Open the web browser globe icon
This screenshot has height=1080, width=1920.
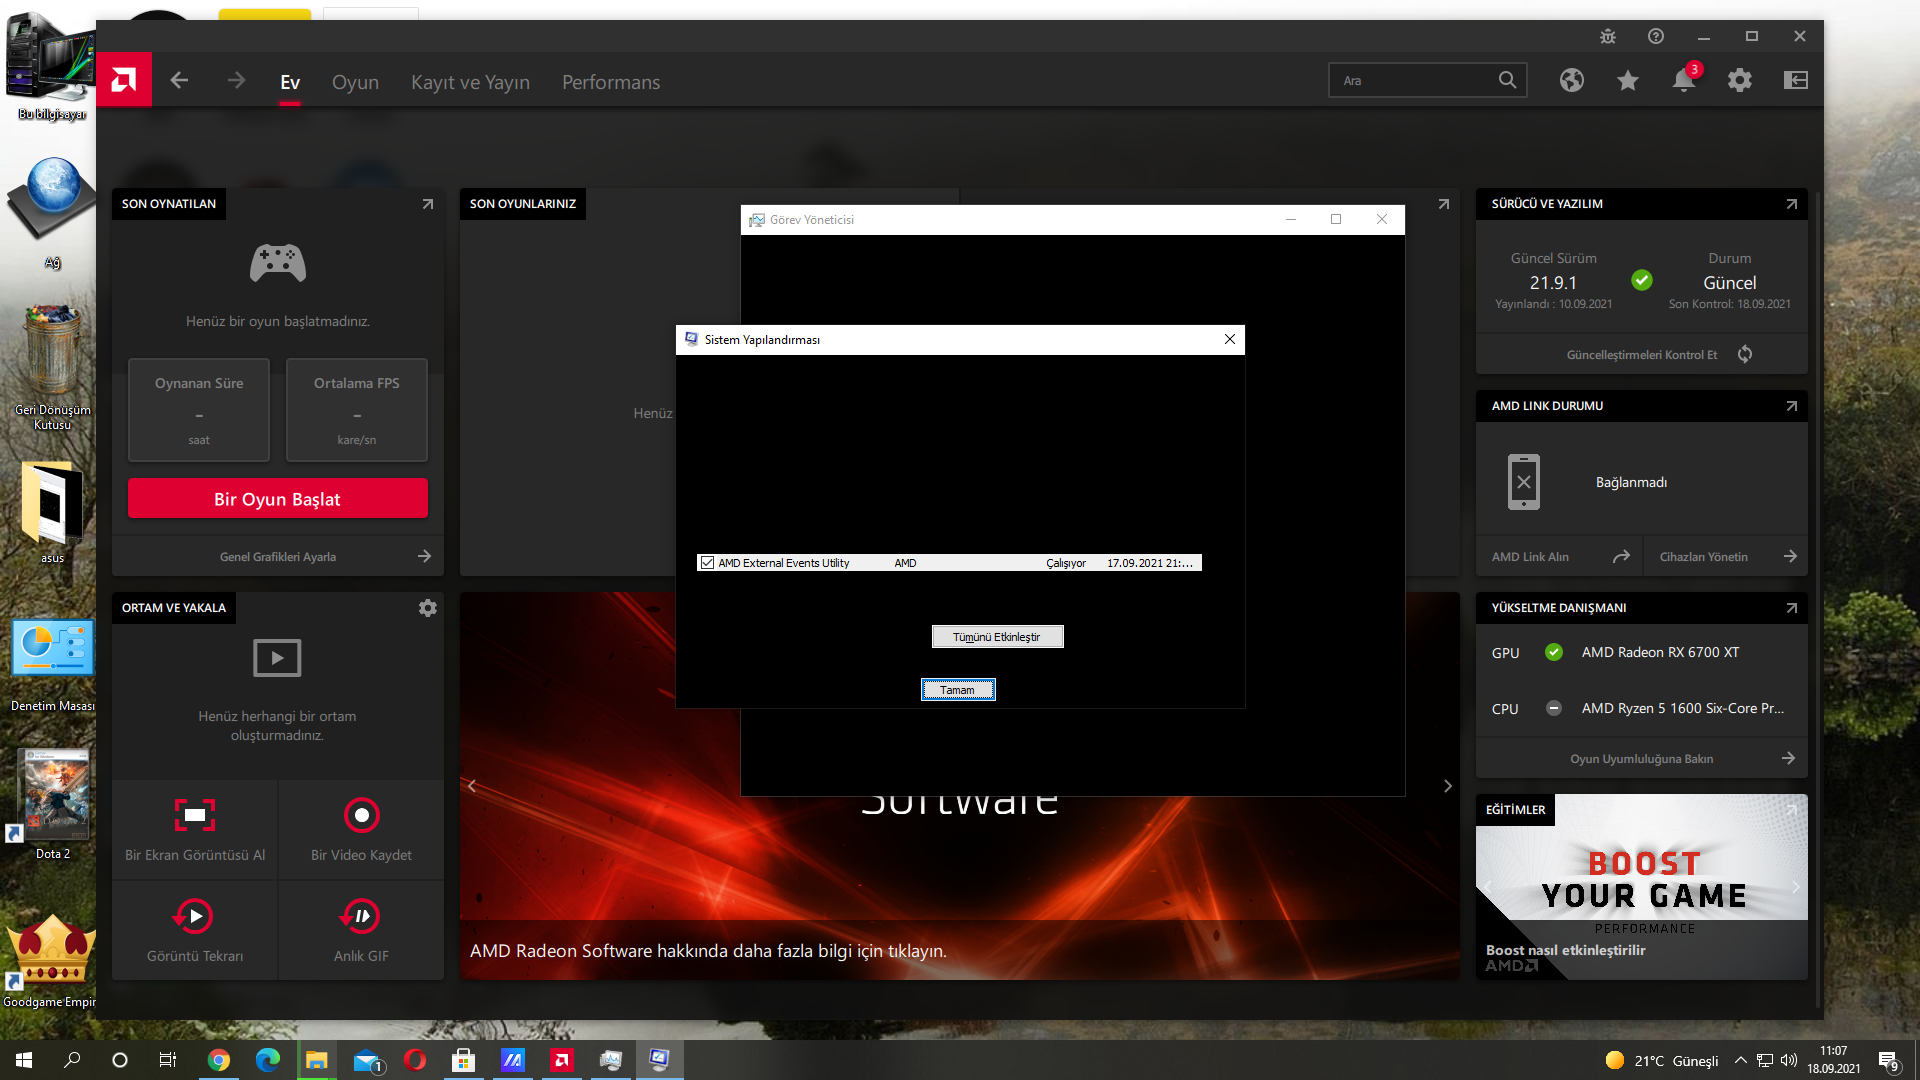1572,81
